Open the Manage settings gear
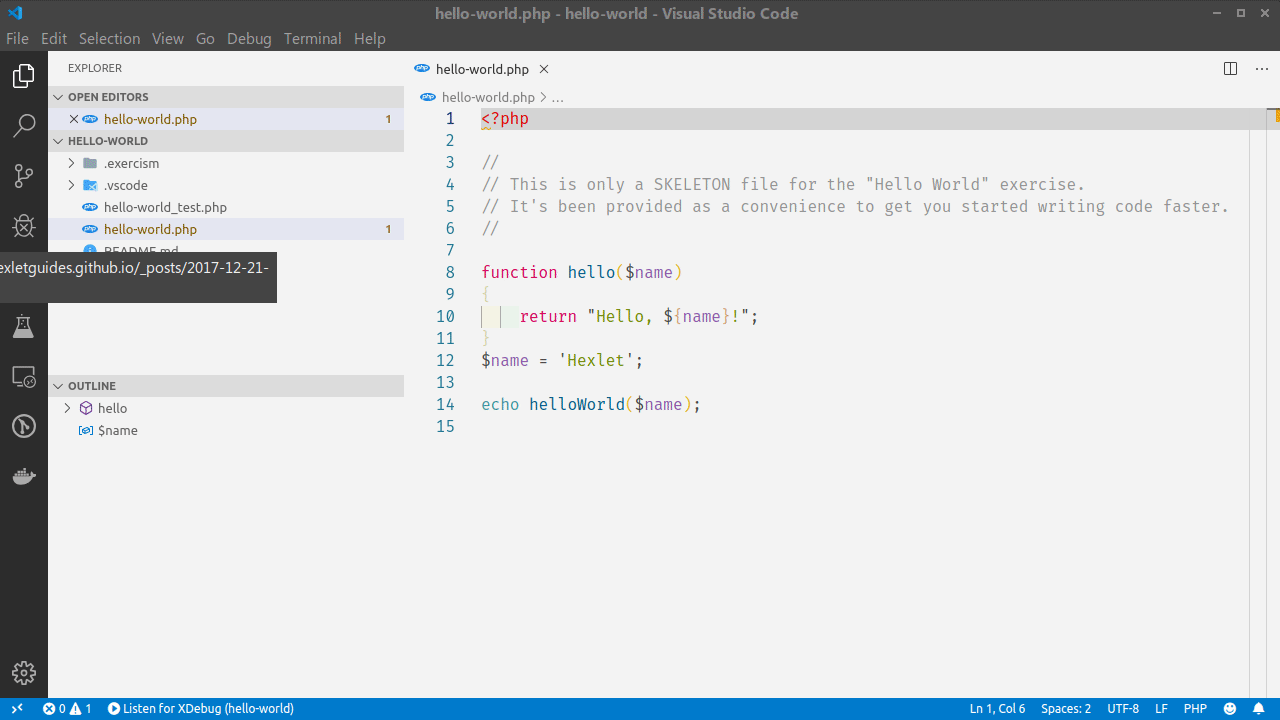The height and width of the screenshot is (720, 1280). (x=23, y=673)
